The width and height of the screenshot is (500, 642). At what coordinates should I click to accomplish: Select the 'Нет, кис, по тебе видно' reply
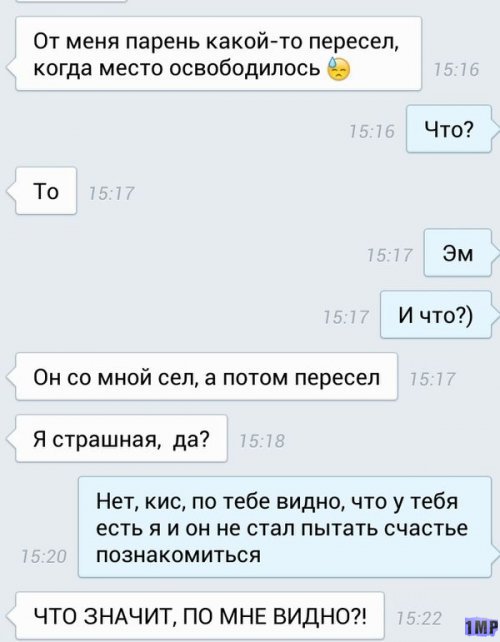(285, 527)
